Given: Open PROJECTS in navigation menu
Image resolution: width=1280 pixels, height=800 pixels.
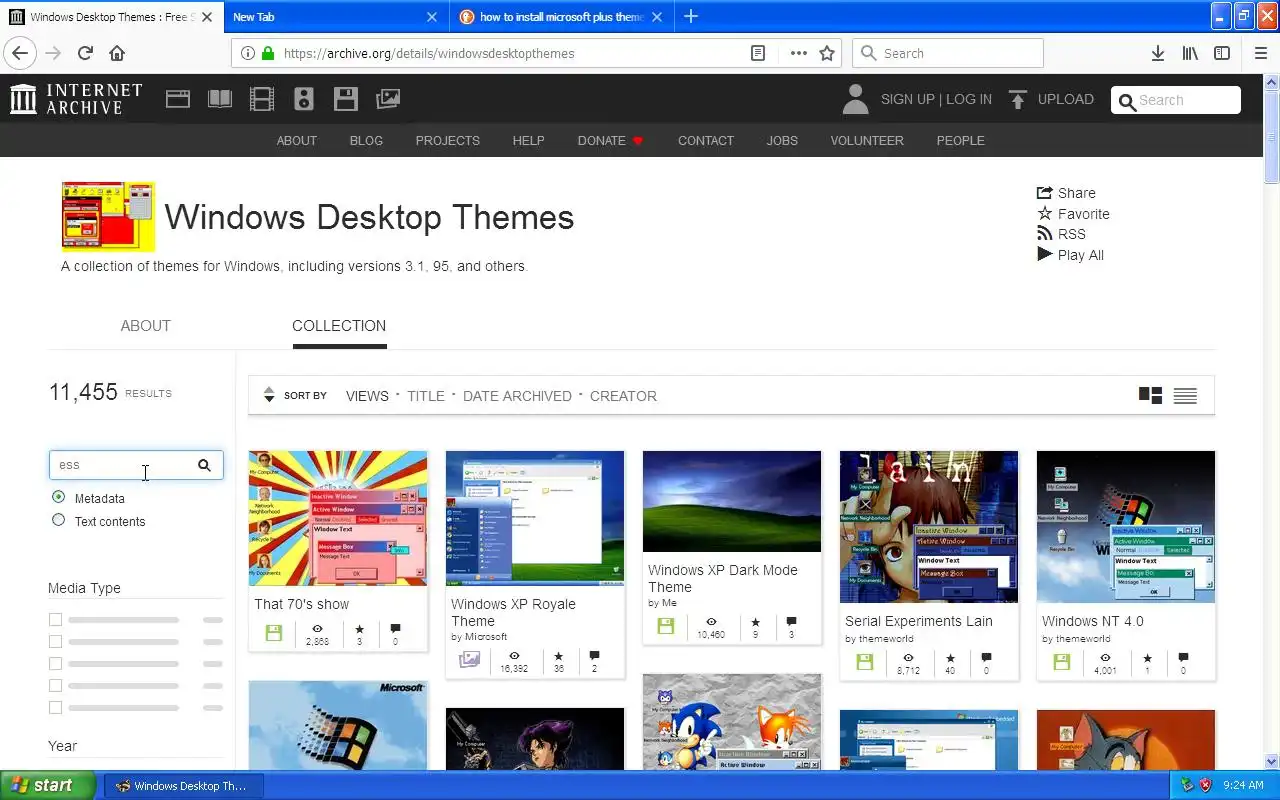Looking at the screenshot, I should [448, 141].
